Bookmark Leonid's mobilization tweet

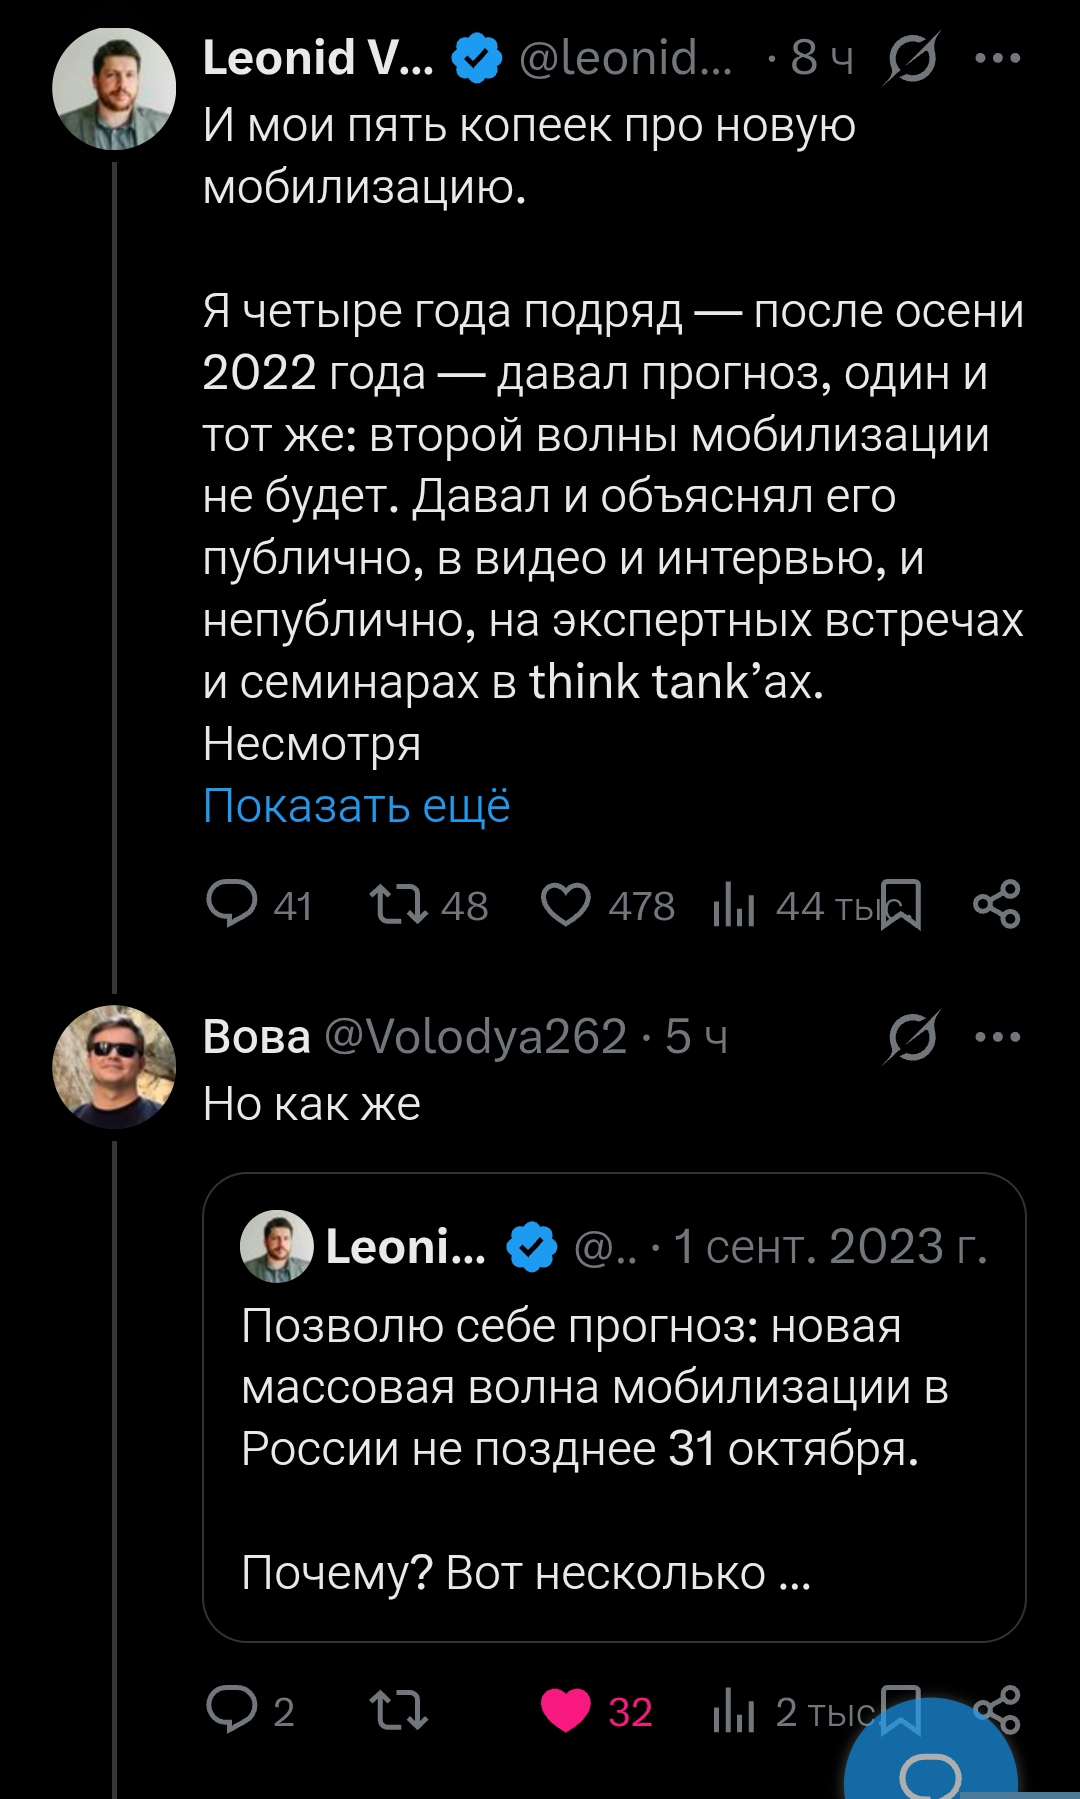901,904
